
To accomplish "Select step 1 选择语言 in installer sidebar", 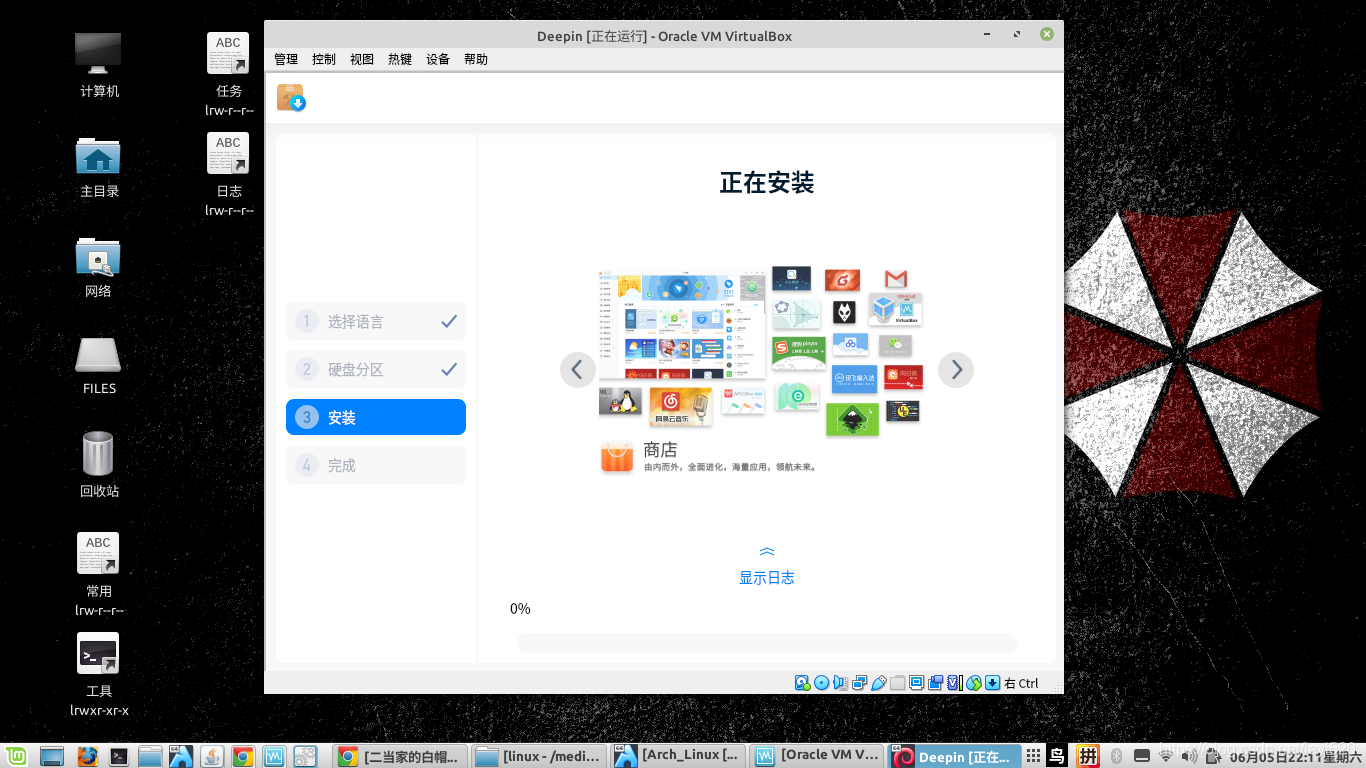I will click(x=376, y=322).
